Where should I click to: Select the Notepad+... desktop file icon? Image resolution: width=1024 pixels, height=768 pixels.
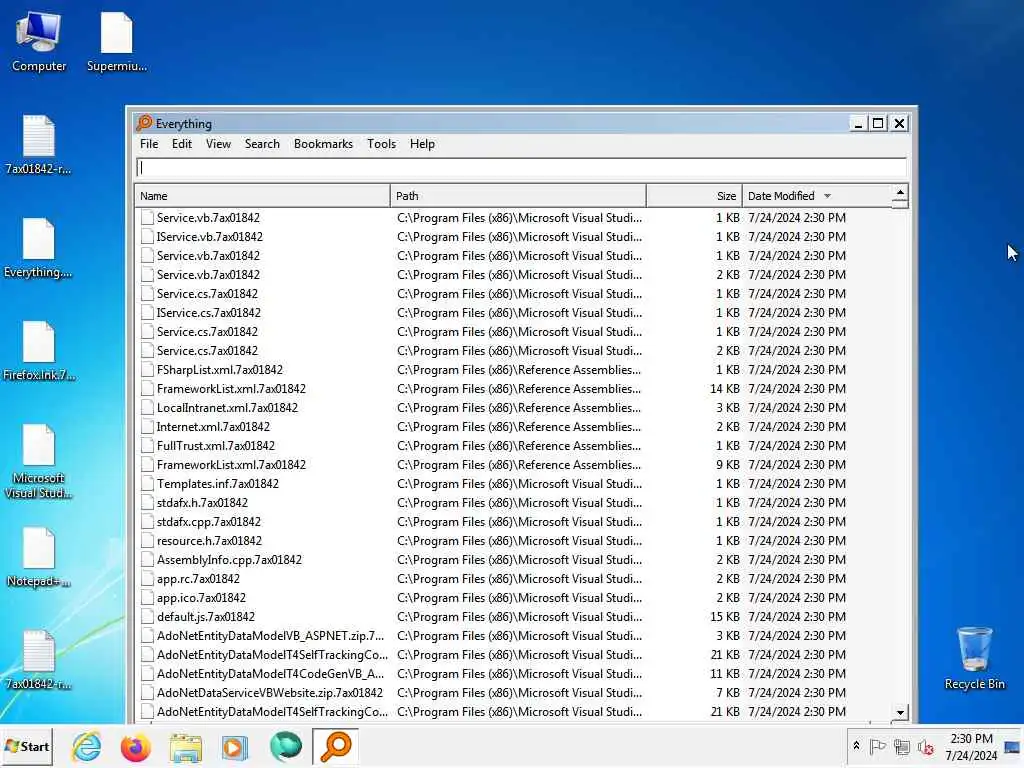coord(39,558)
